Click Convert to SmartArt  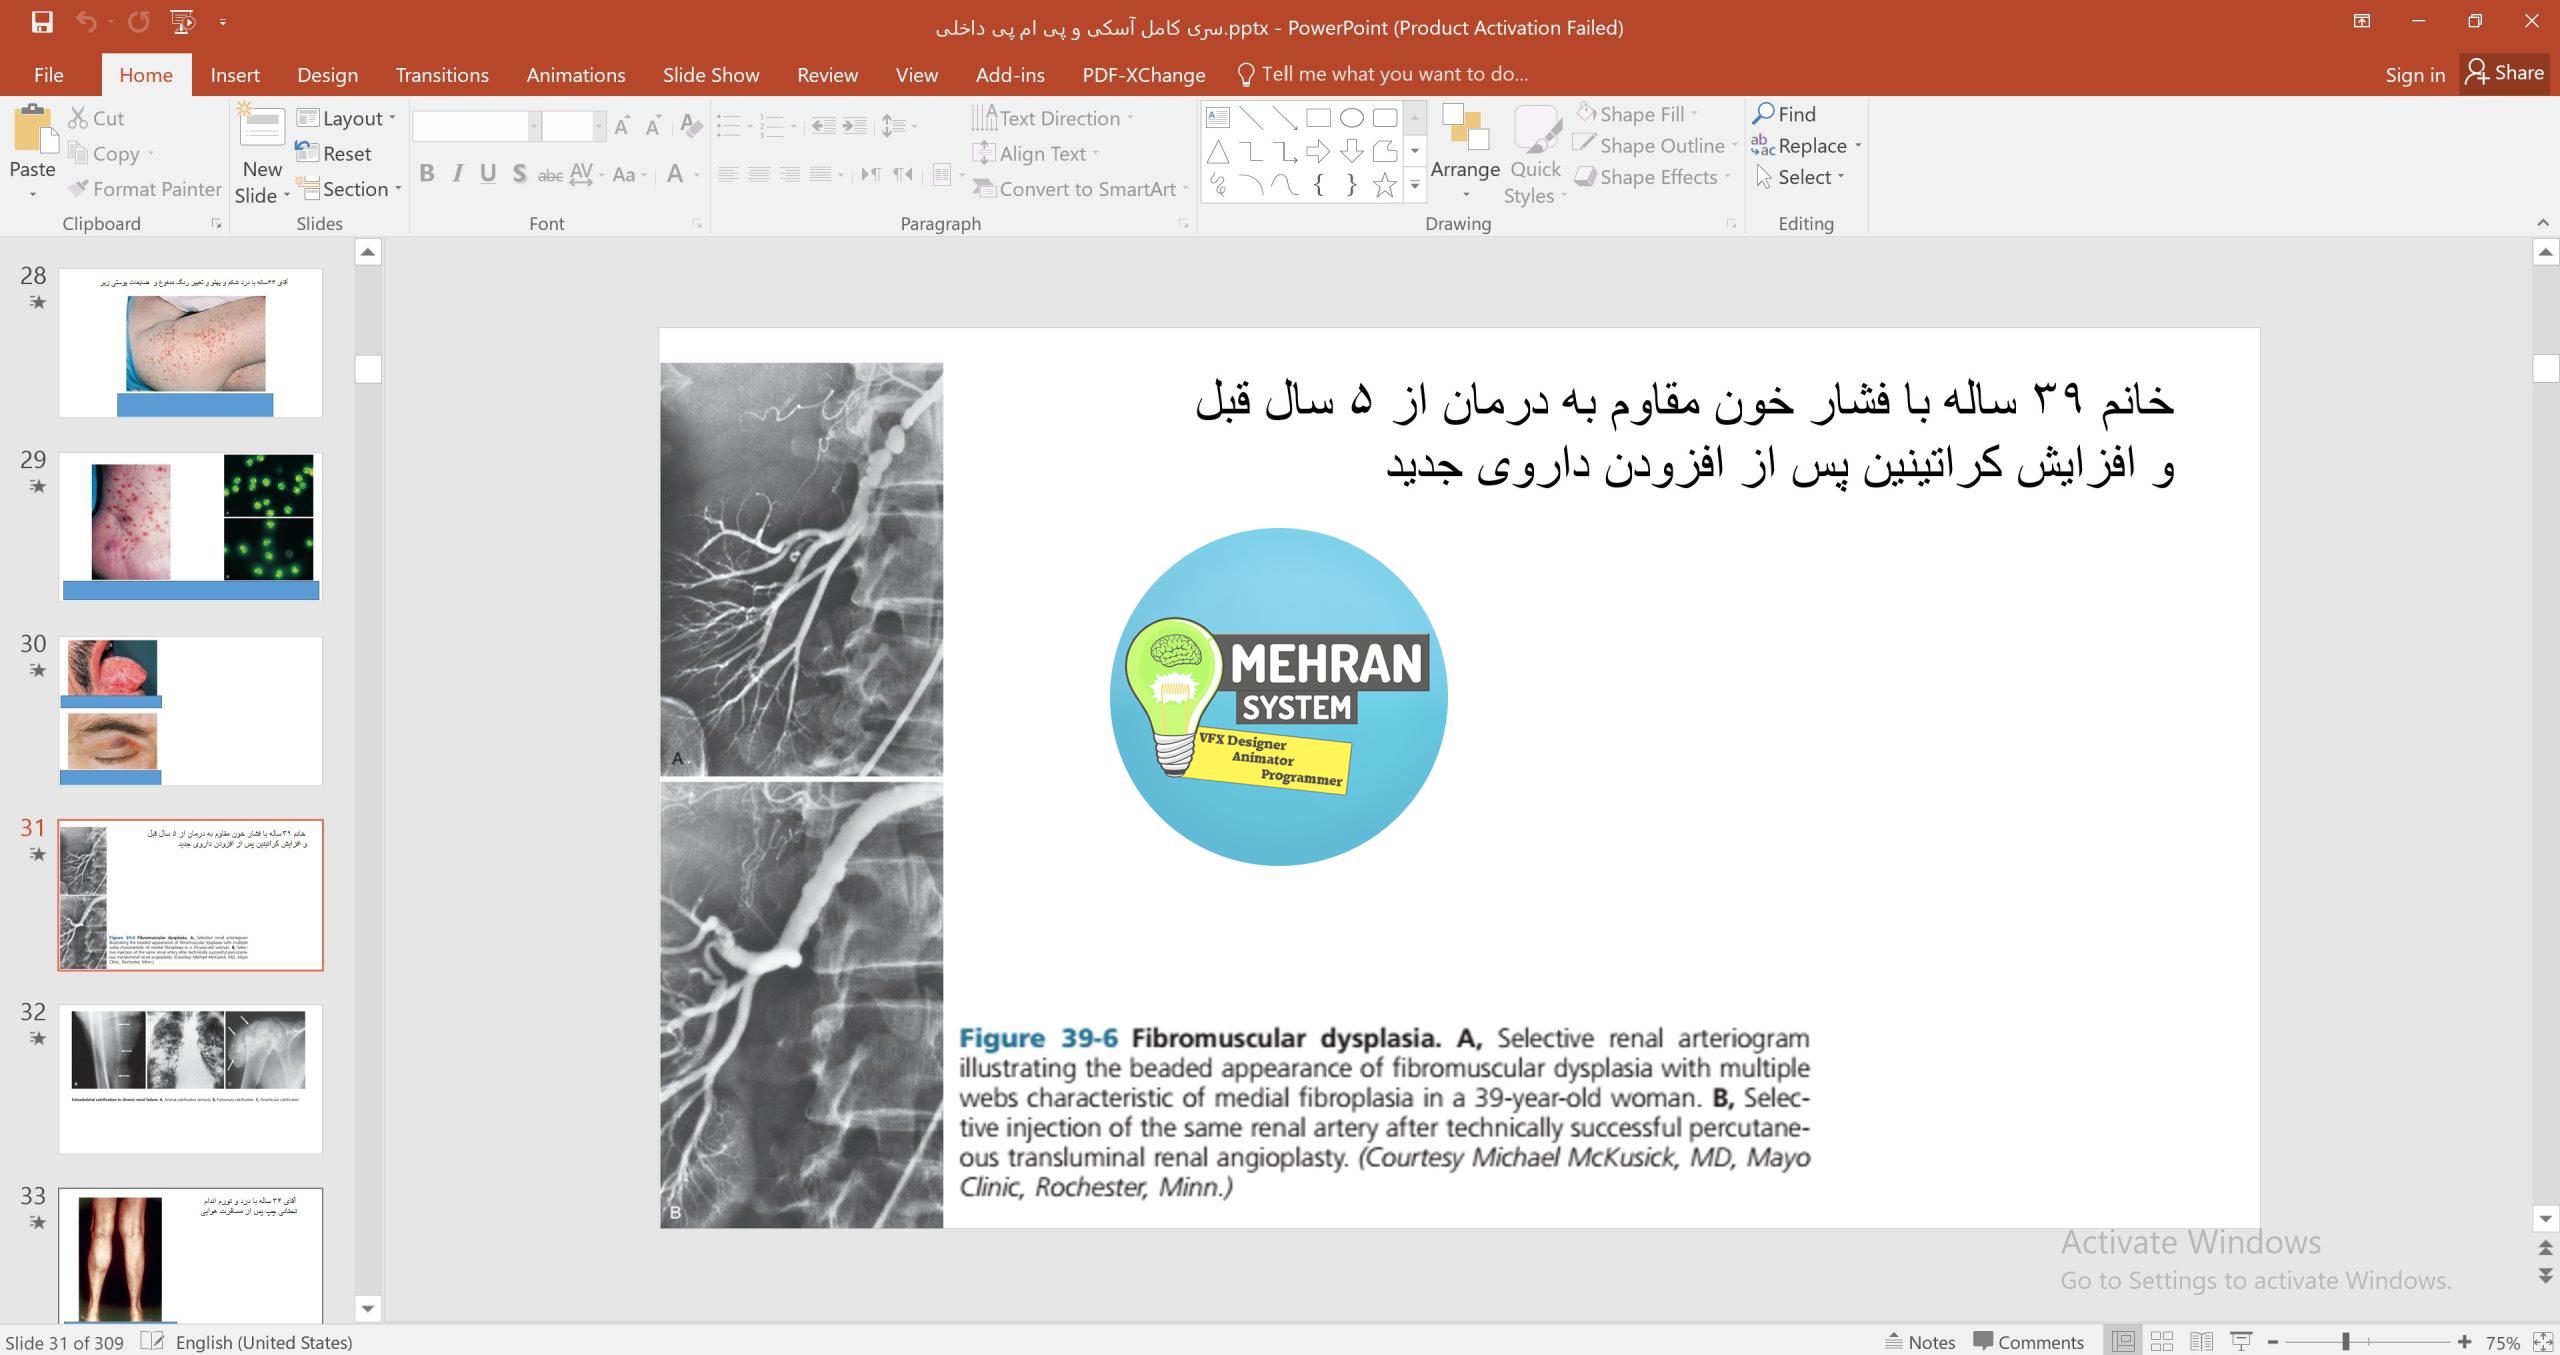coord(1080,189)
